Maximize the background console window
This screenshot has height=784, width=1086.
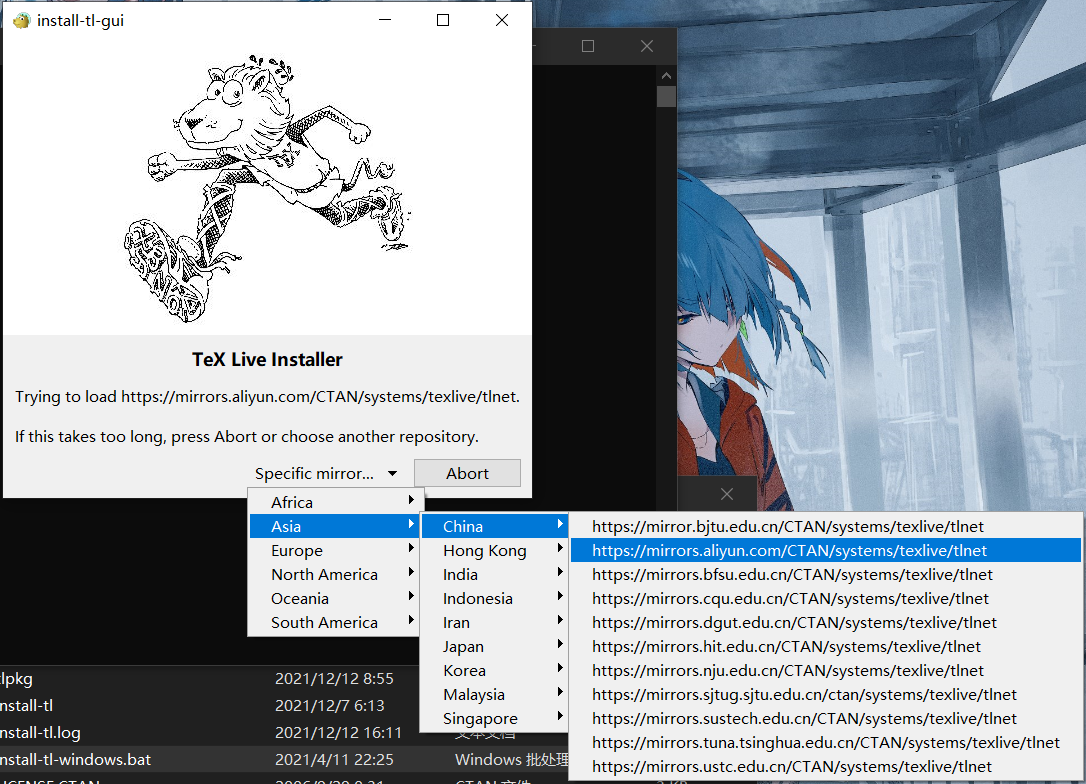(588, 46)
